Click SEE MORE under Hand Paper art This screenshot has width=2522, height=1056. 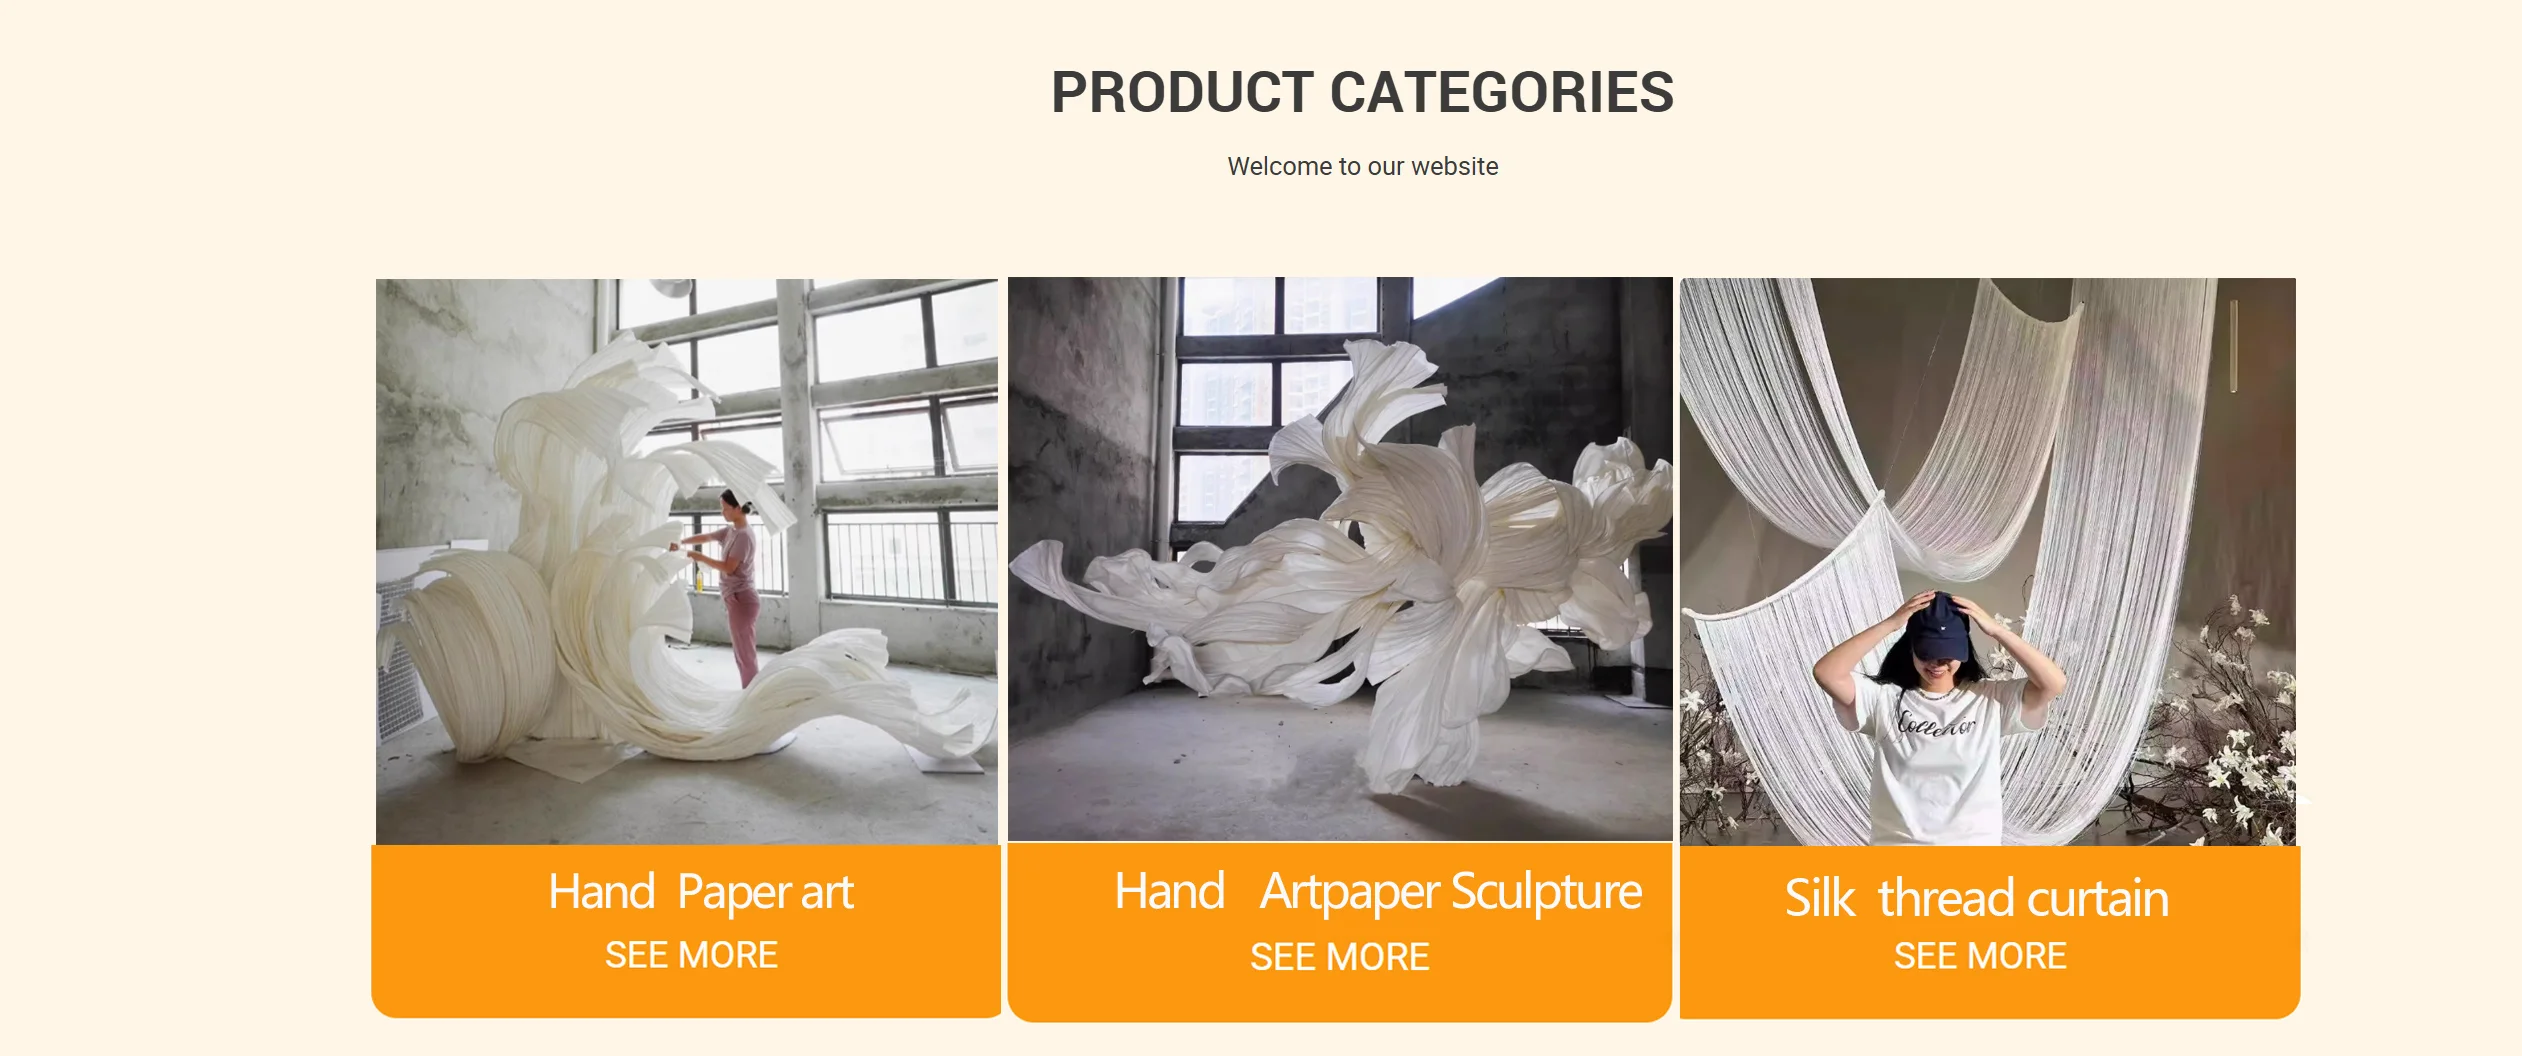[x=691, y=955]
